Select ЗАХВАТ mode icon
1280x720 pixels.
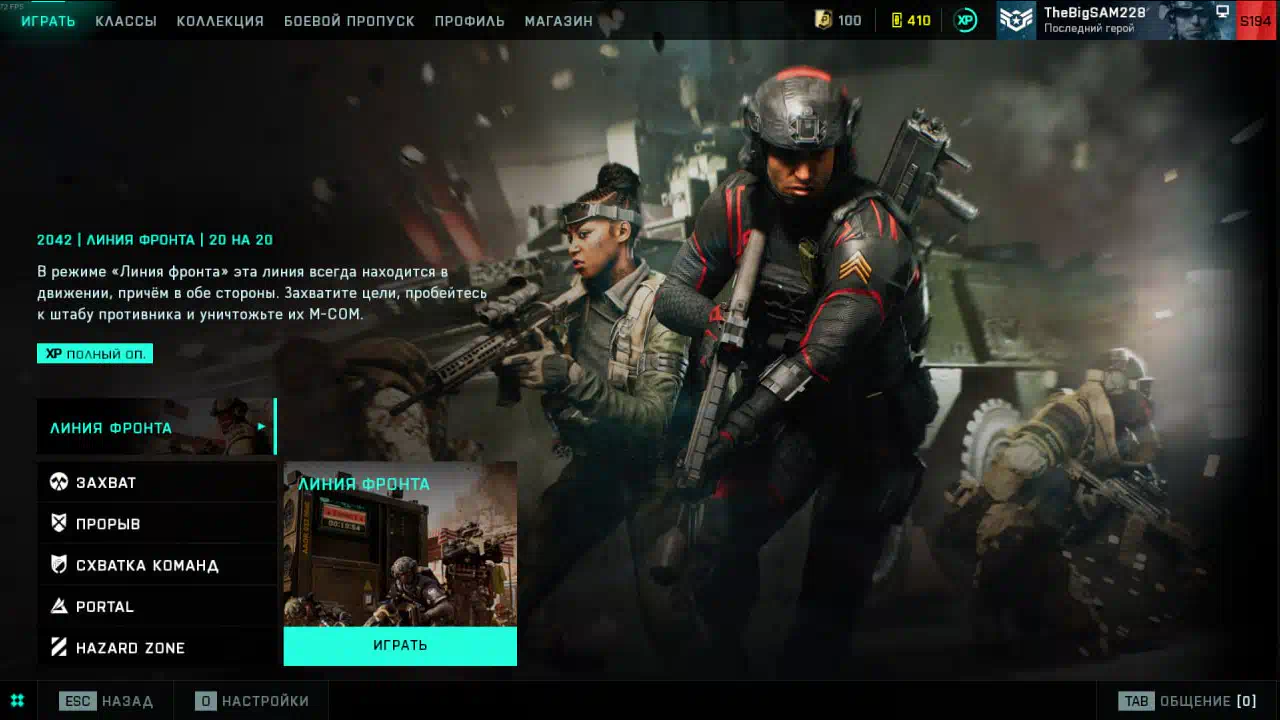(59, 482)
